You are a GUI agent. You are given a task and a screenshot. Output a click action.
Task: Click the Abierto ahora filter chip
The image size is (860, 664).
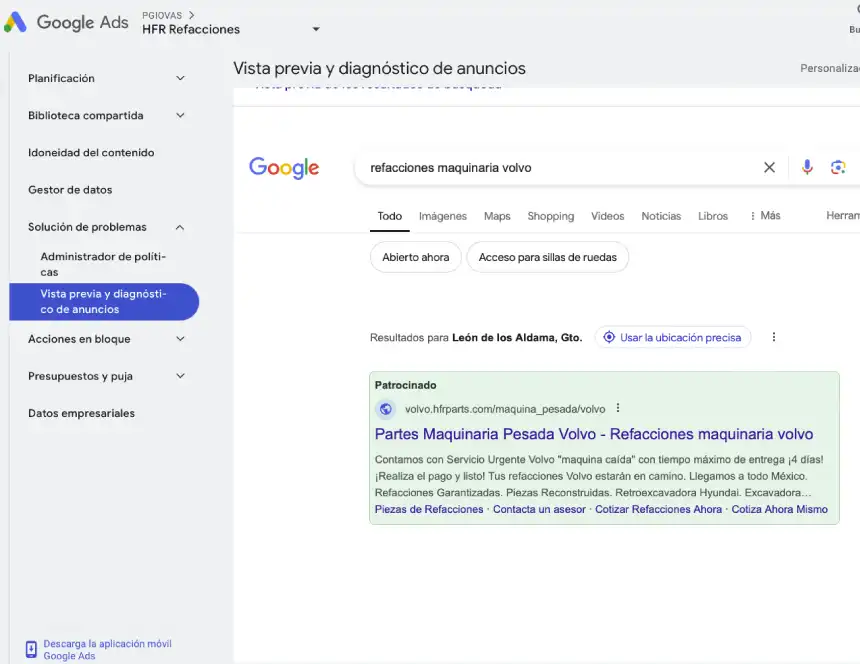pos(415,257)
